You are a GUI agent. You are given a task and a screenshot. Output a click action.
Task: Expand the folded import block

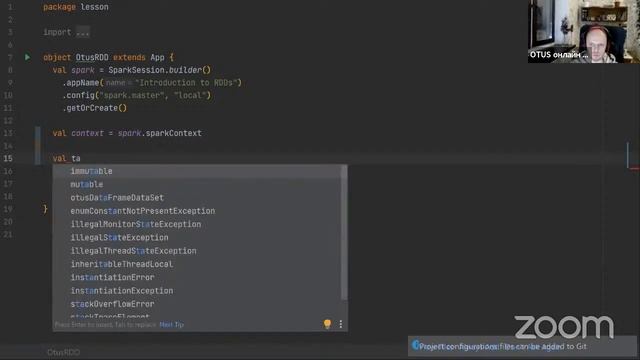[x=82, y=32]
